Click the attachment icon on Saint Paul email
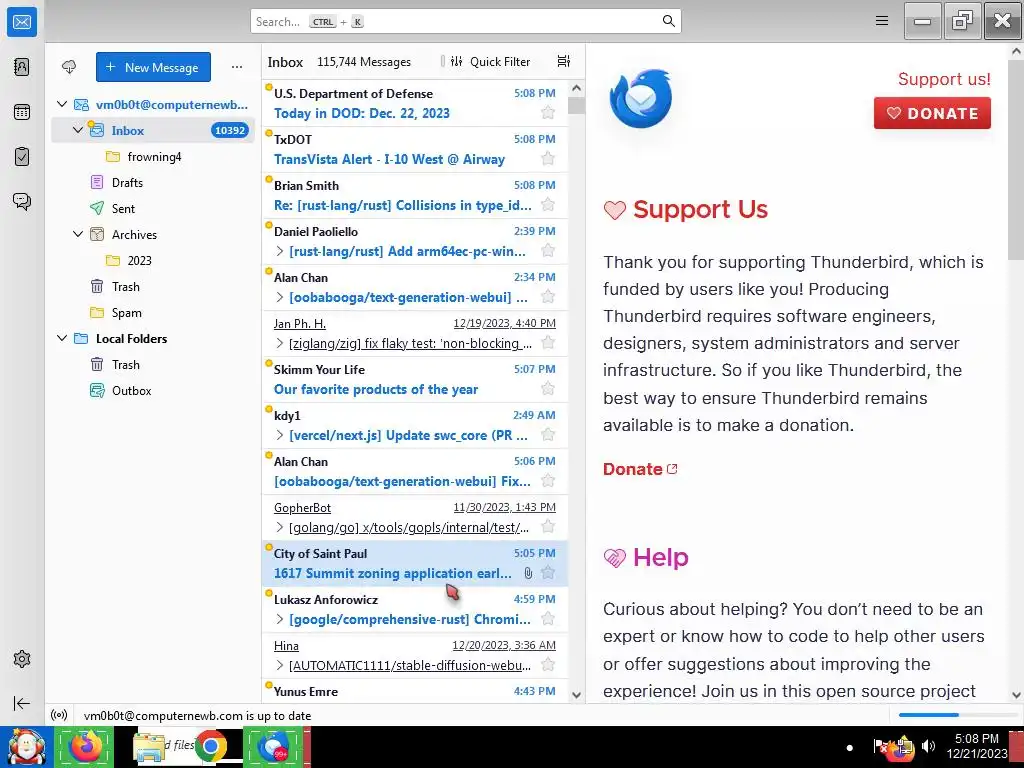Viewport: 1024px width, 768px height. tap(528, 573)
